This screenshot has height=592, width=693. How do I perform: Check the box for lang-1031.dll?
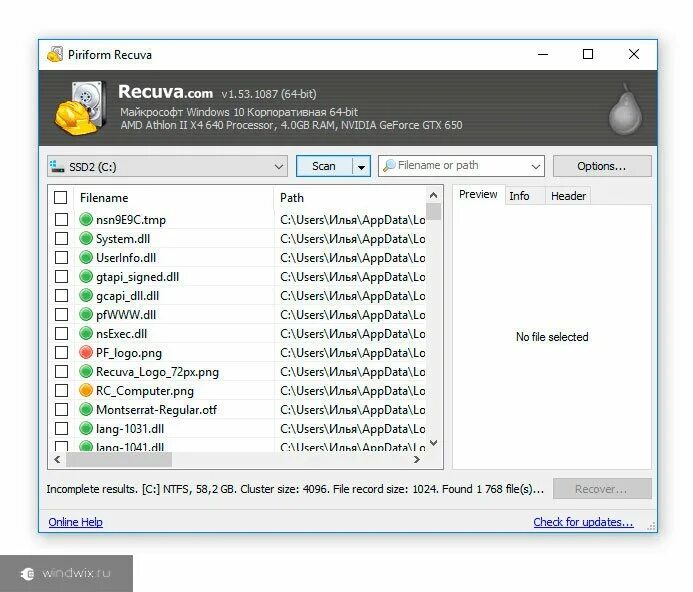click(x=61, y=428)
